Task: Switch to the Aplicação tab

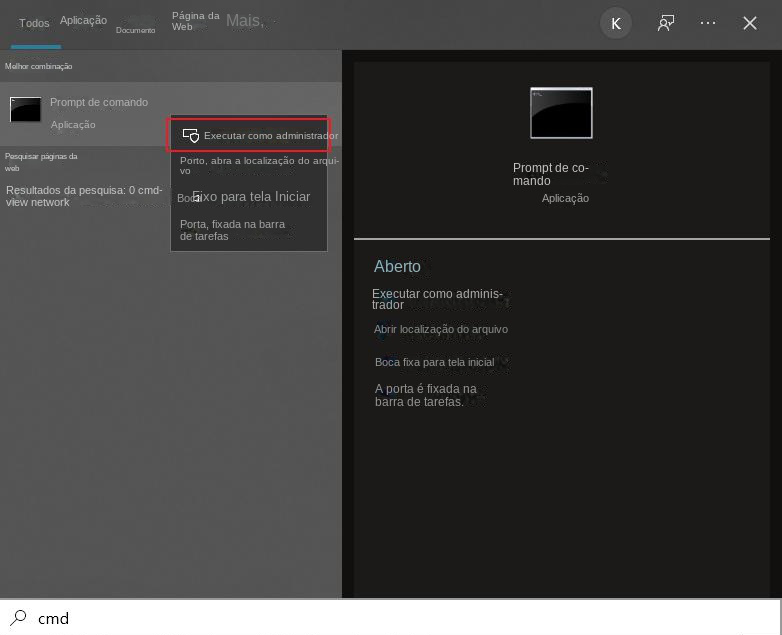Action: (x=83, y=20)
